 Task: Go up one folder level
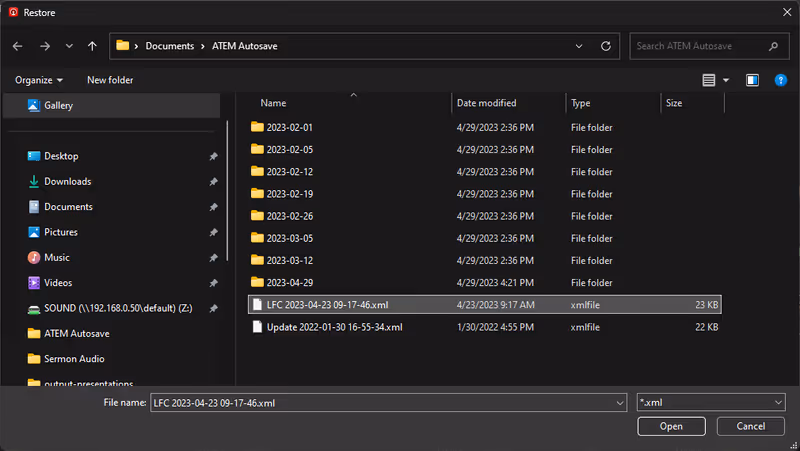[x=92, y=46]
